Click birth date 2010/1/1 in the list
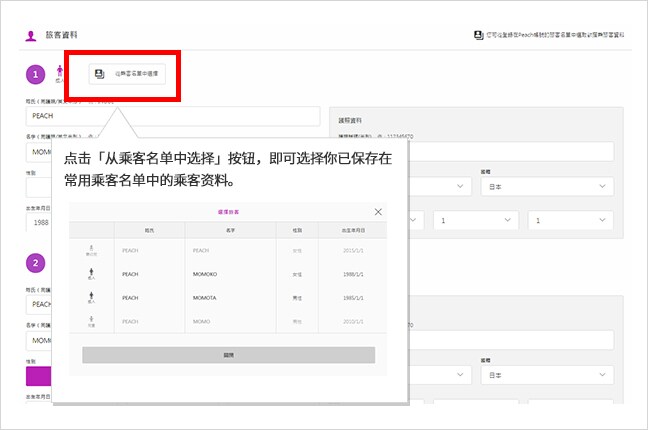This screenshot has width=648, height=430. tap(353, 321)
